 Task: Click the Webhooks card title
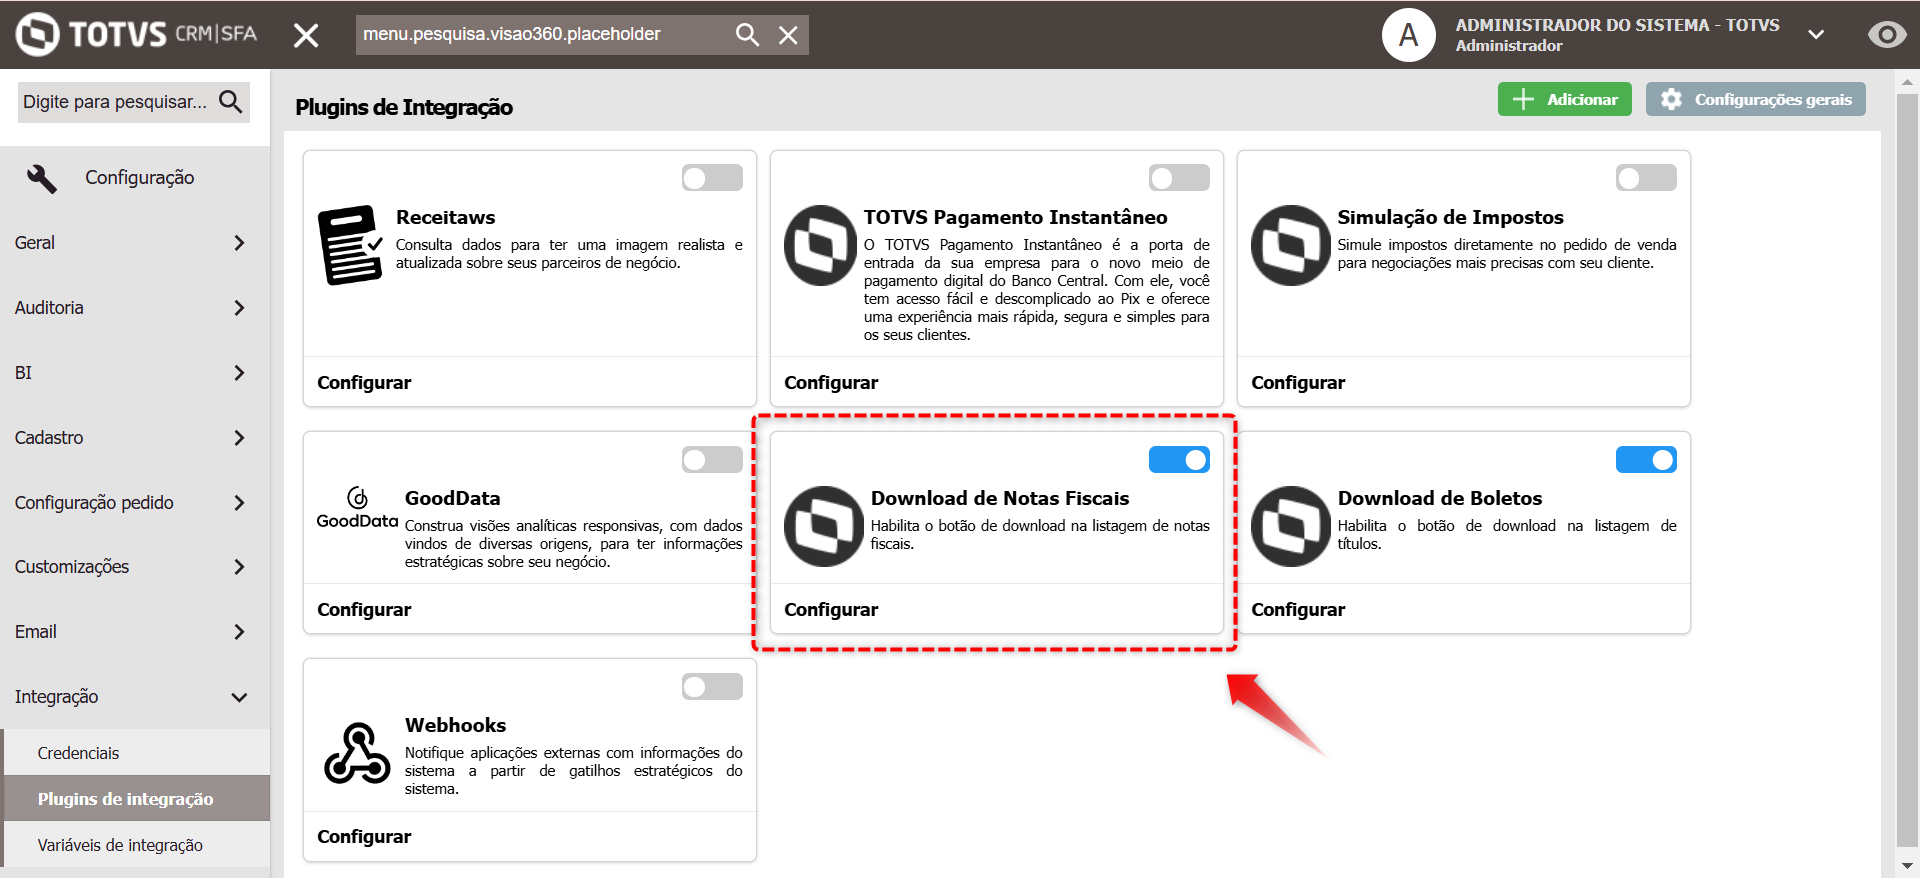tap(455, 725)
